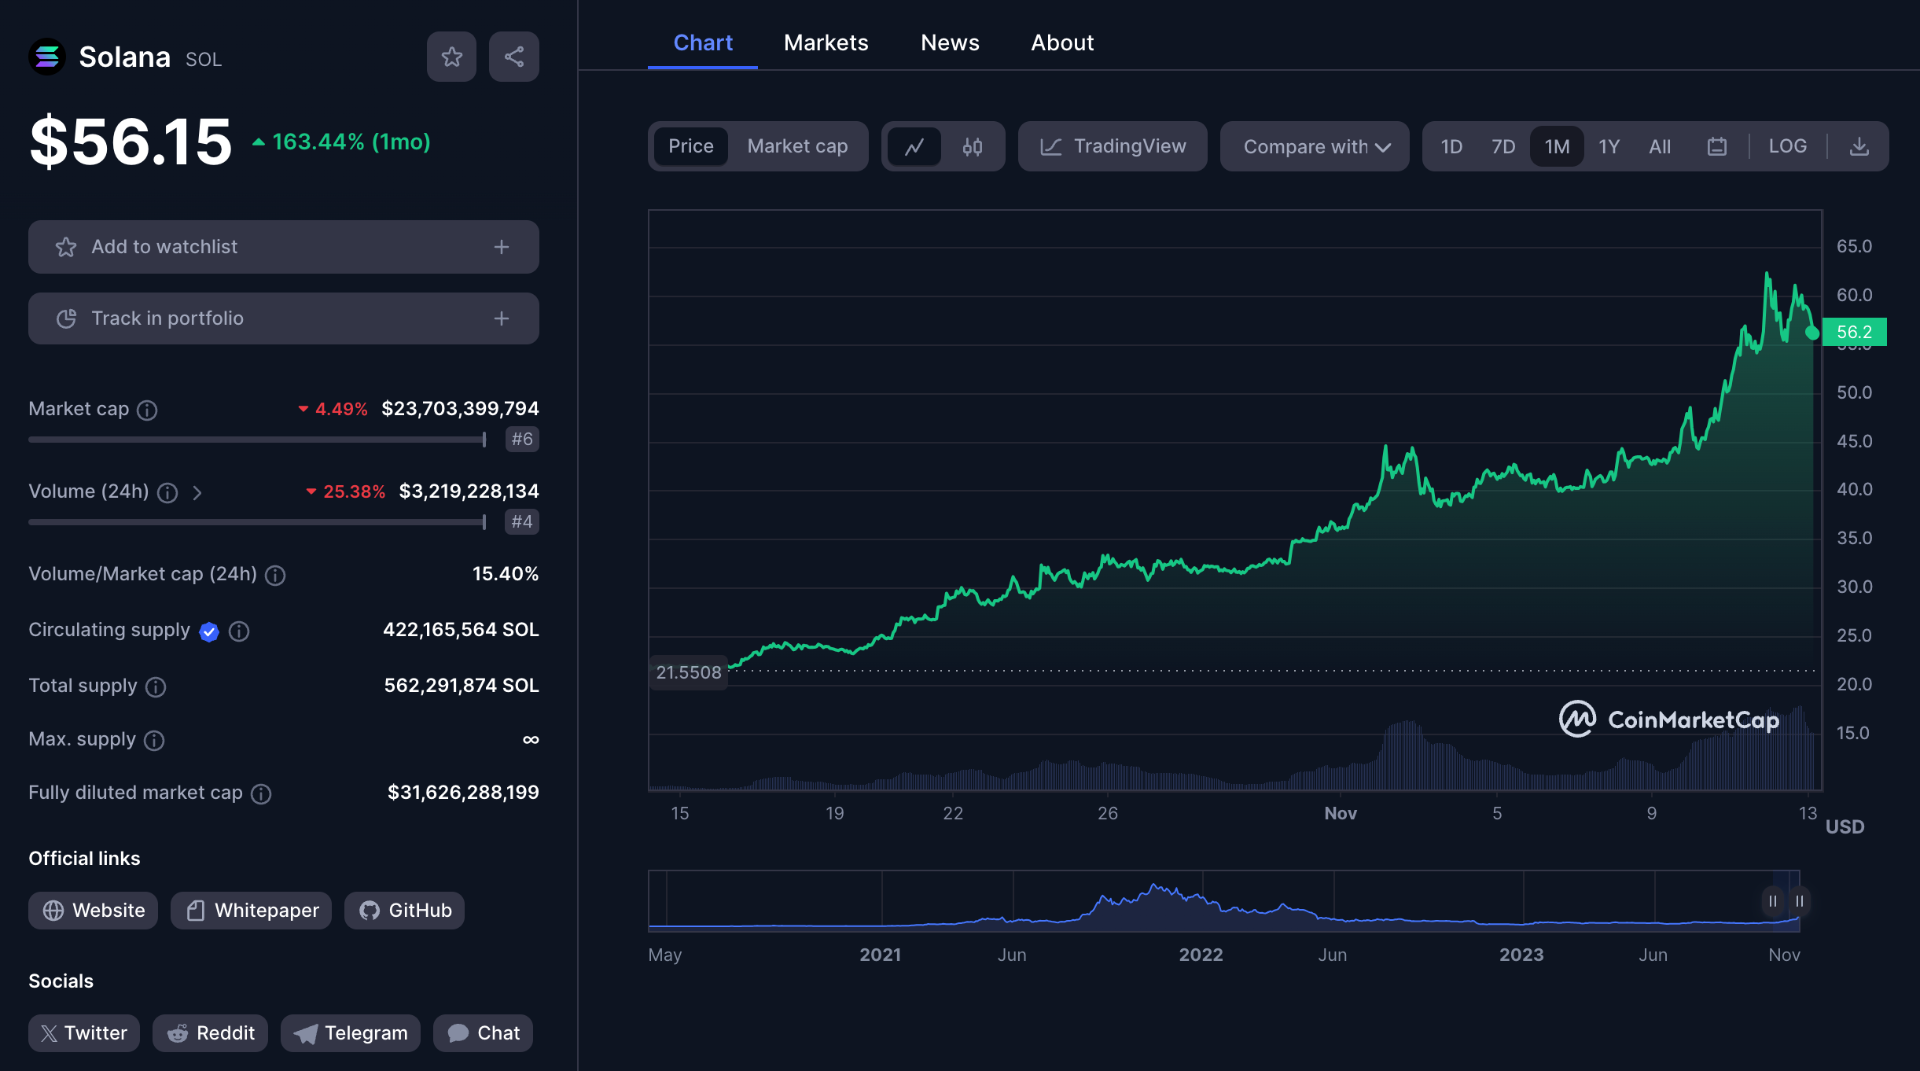Screen dimensions: 1920x1071
Task: Click the plus icon on Add to watchlist
Action: (502, 247)
